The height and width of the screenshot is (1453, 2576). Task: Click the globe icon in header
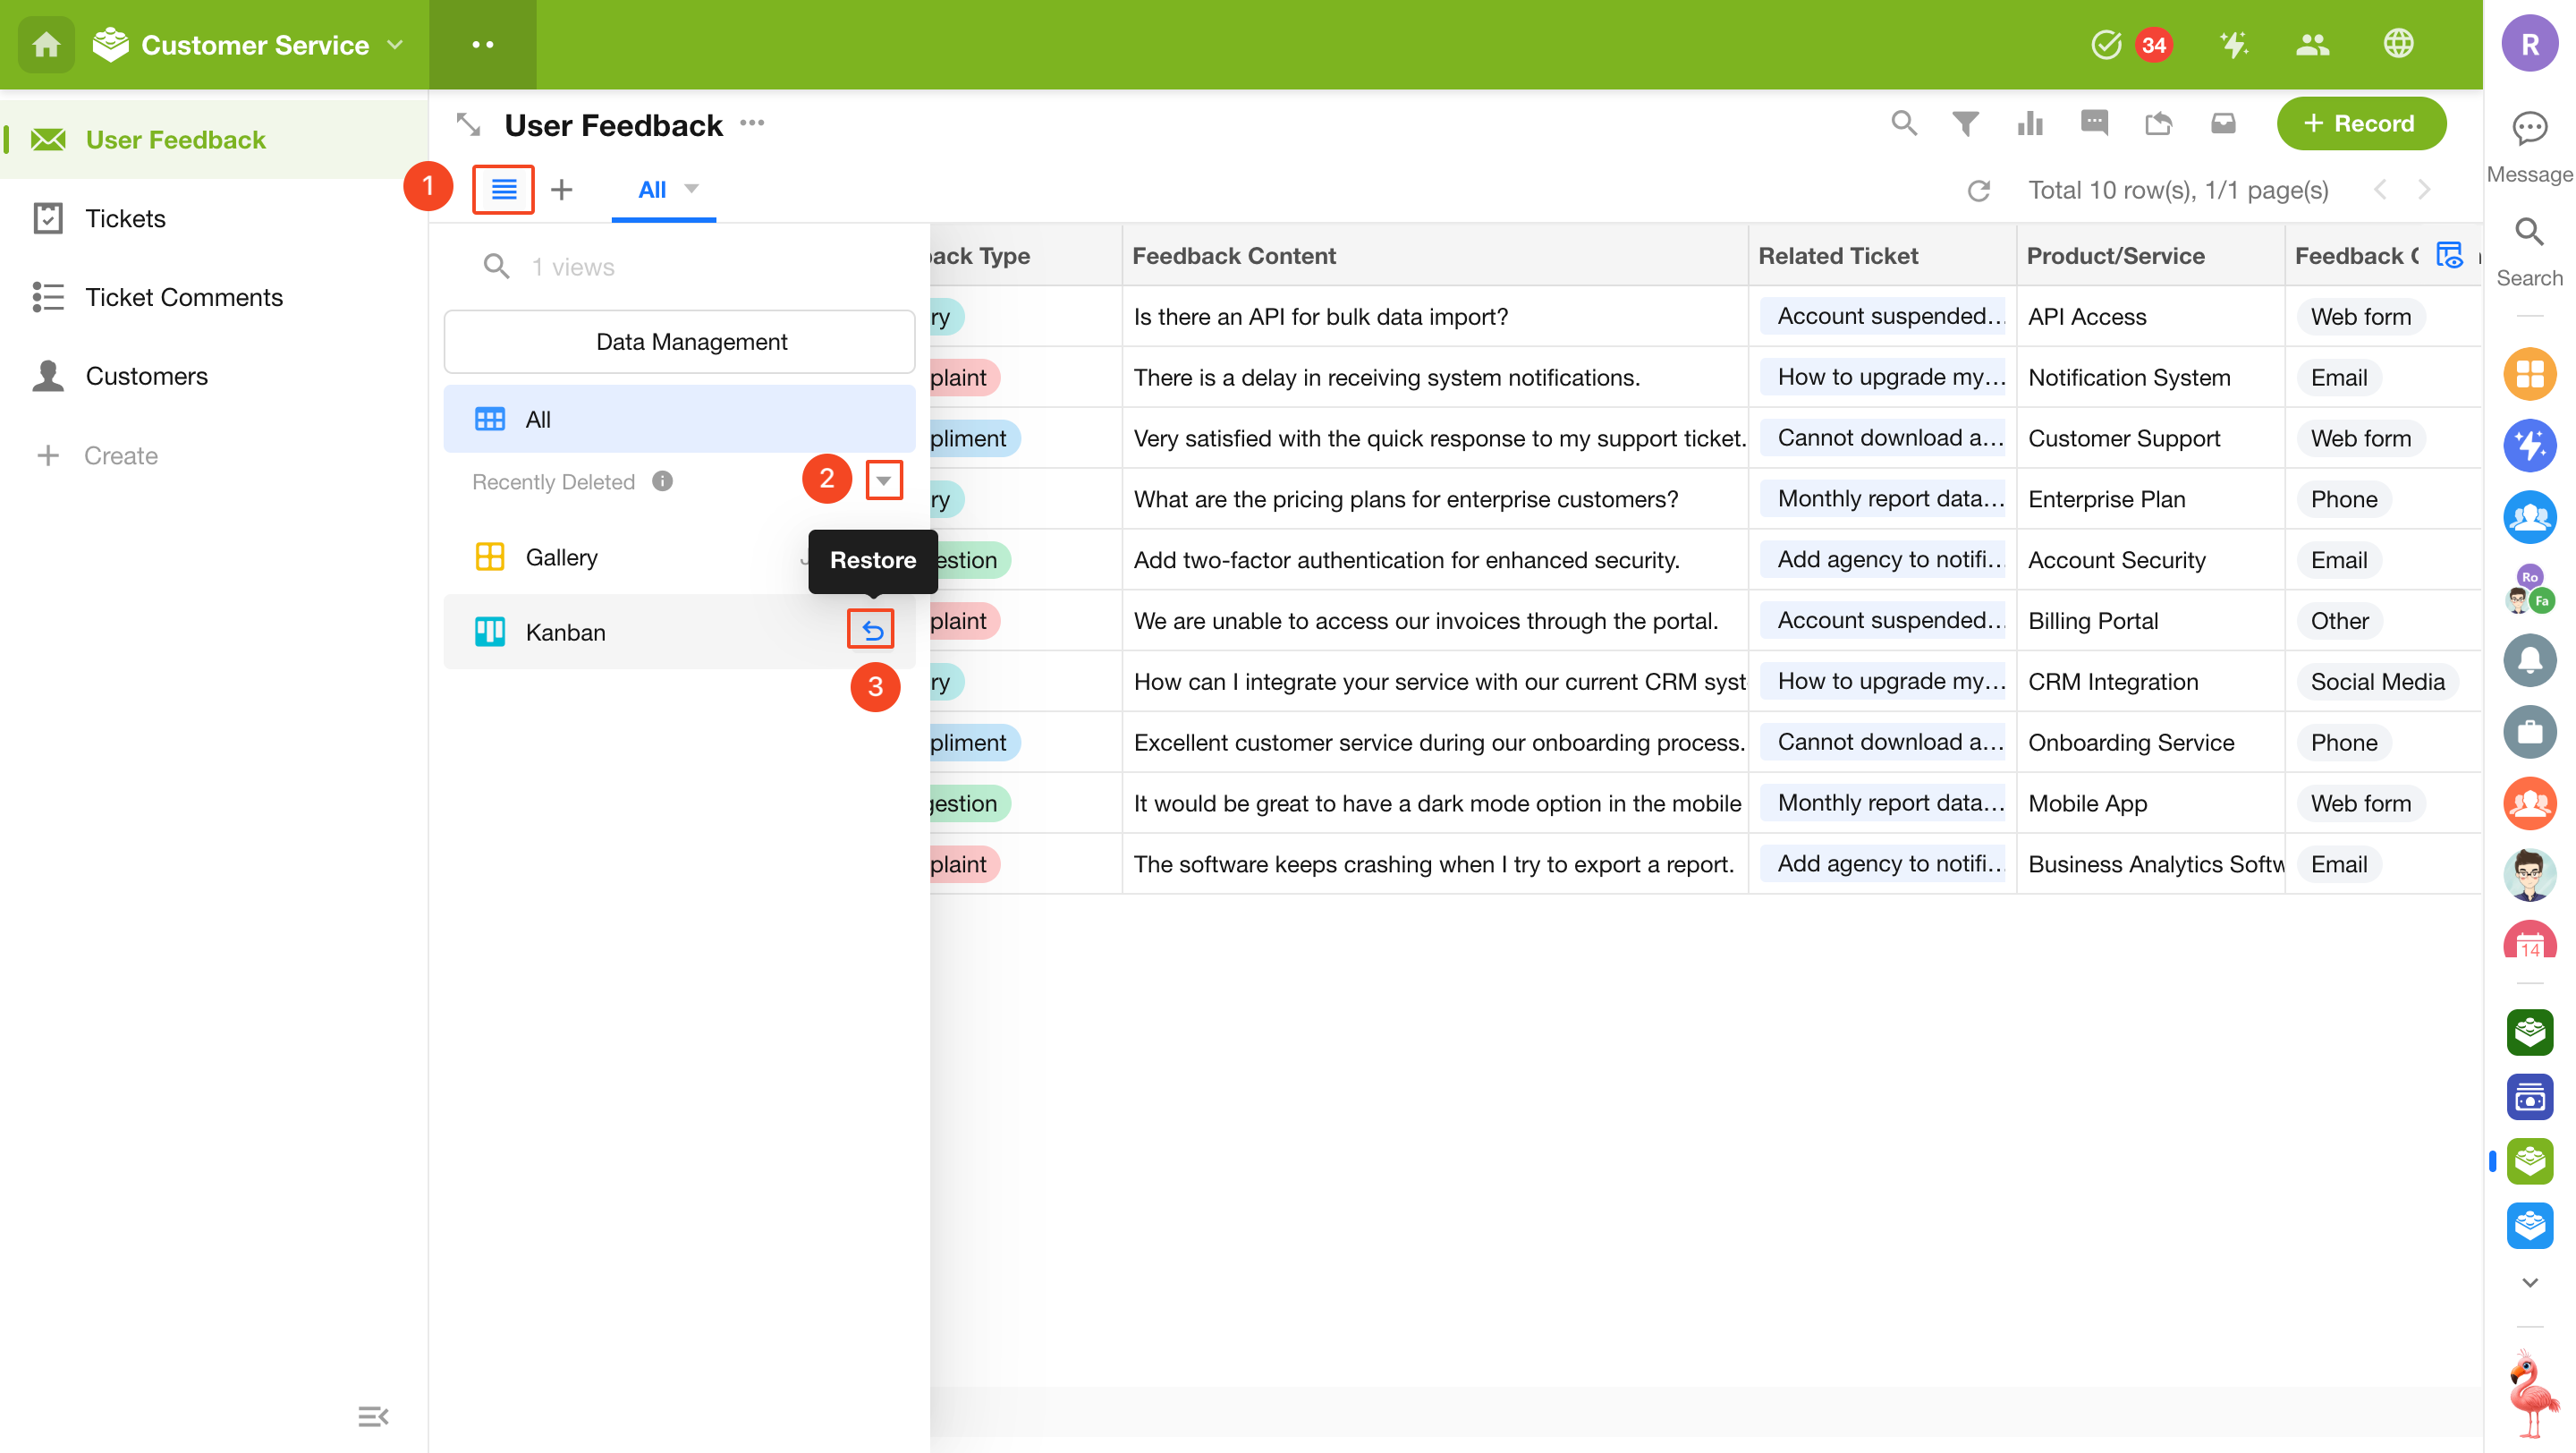[x=2398, y=44]
